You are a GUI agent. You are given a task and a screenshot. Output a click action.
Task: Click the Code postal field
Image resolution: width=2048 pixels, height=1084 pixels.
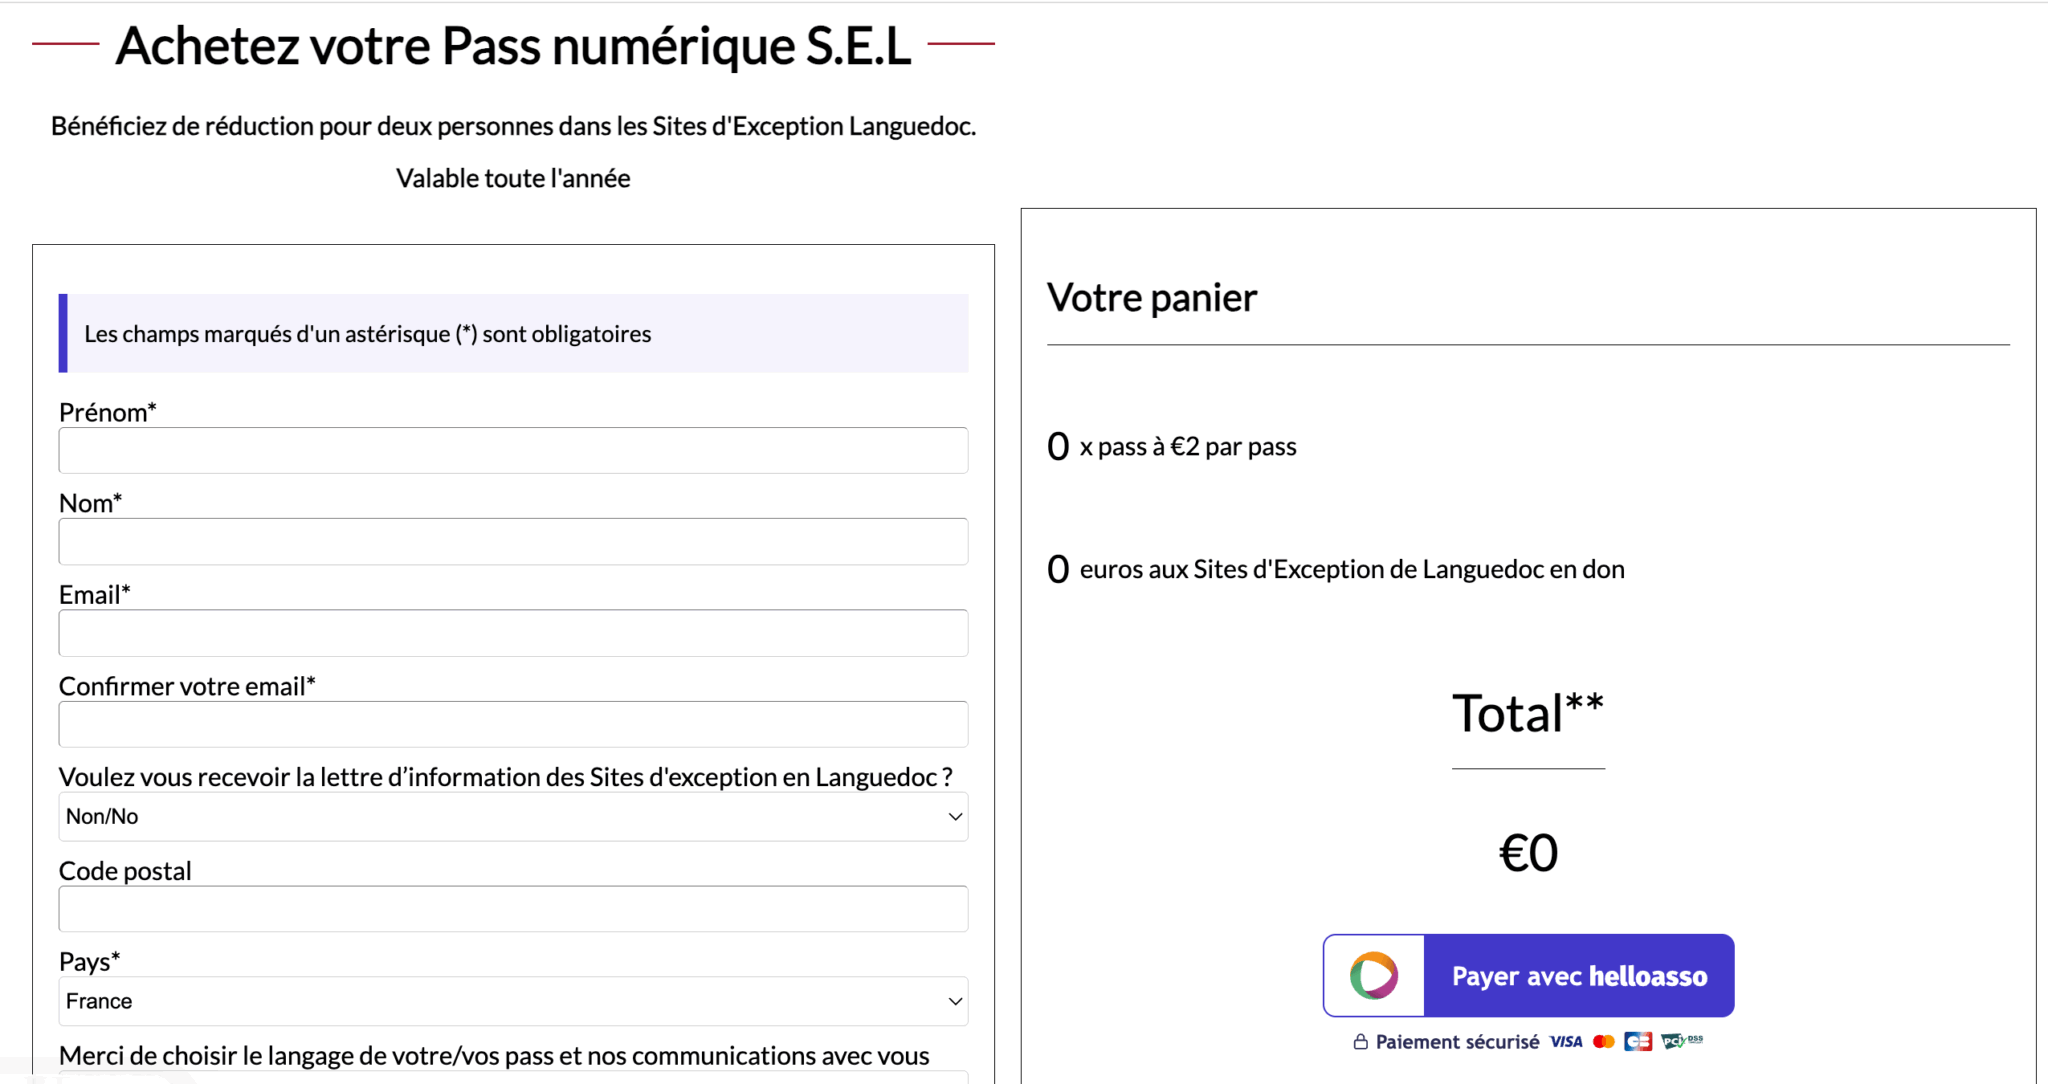pyautogui.click(x=512, y=908)
